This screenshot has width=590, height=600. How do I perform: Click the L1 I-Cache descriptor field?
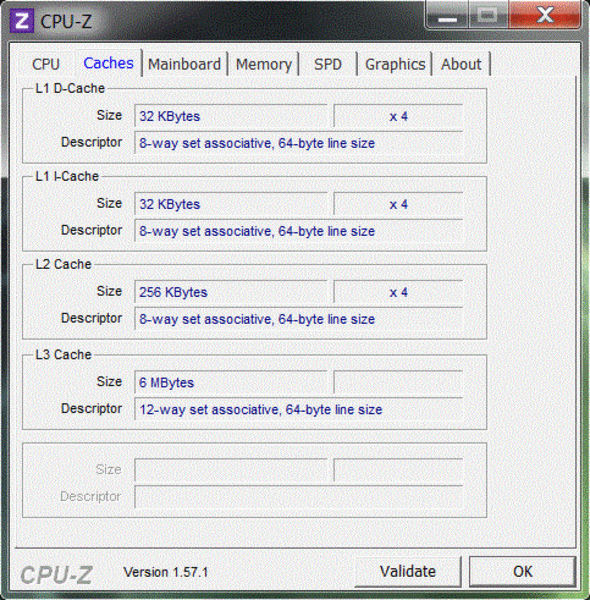pyautogui.click(x=298, y=231)
